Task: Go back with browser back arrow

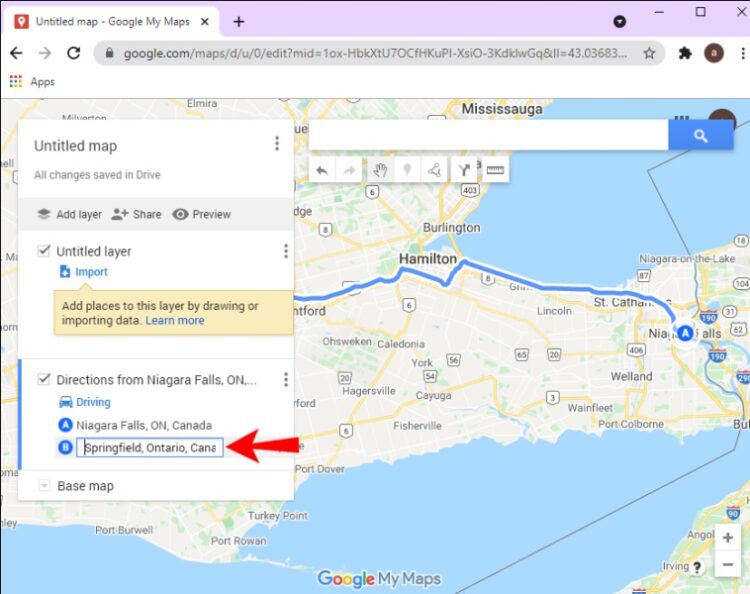Action: (16, 53)
